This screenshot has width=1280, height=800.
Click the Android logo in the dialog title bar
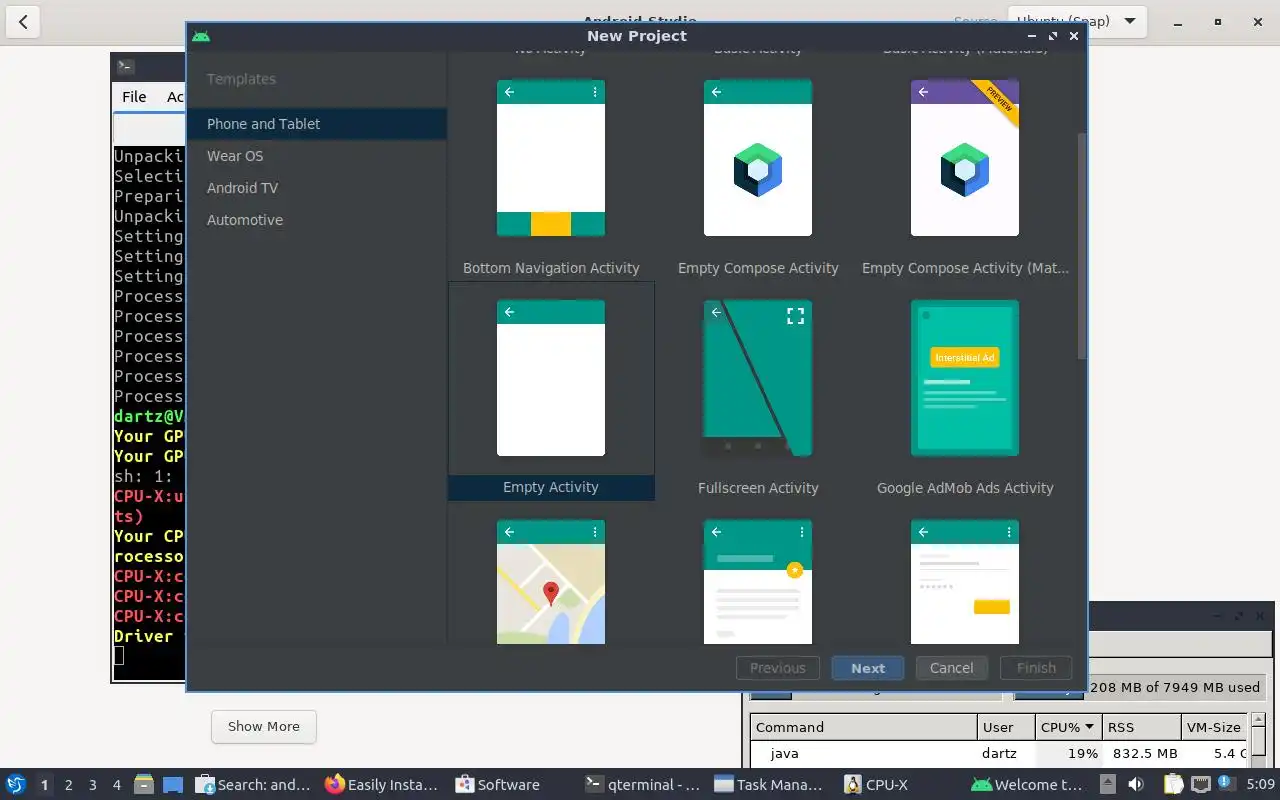tap(201, 36)
